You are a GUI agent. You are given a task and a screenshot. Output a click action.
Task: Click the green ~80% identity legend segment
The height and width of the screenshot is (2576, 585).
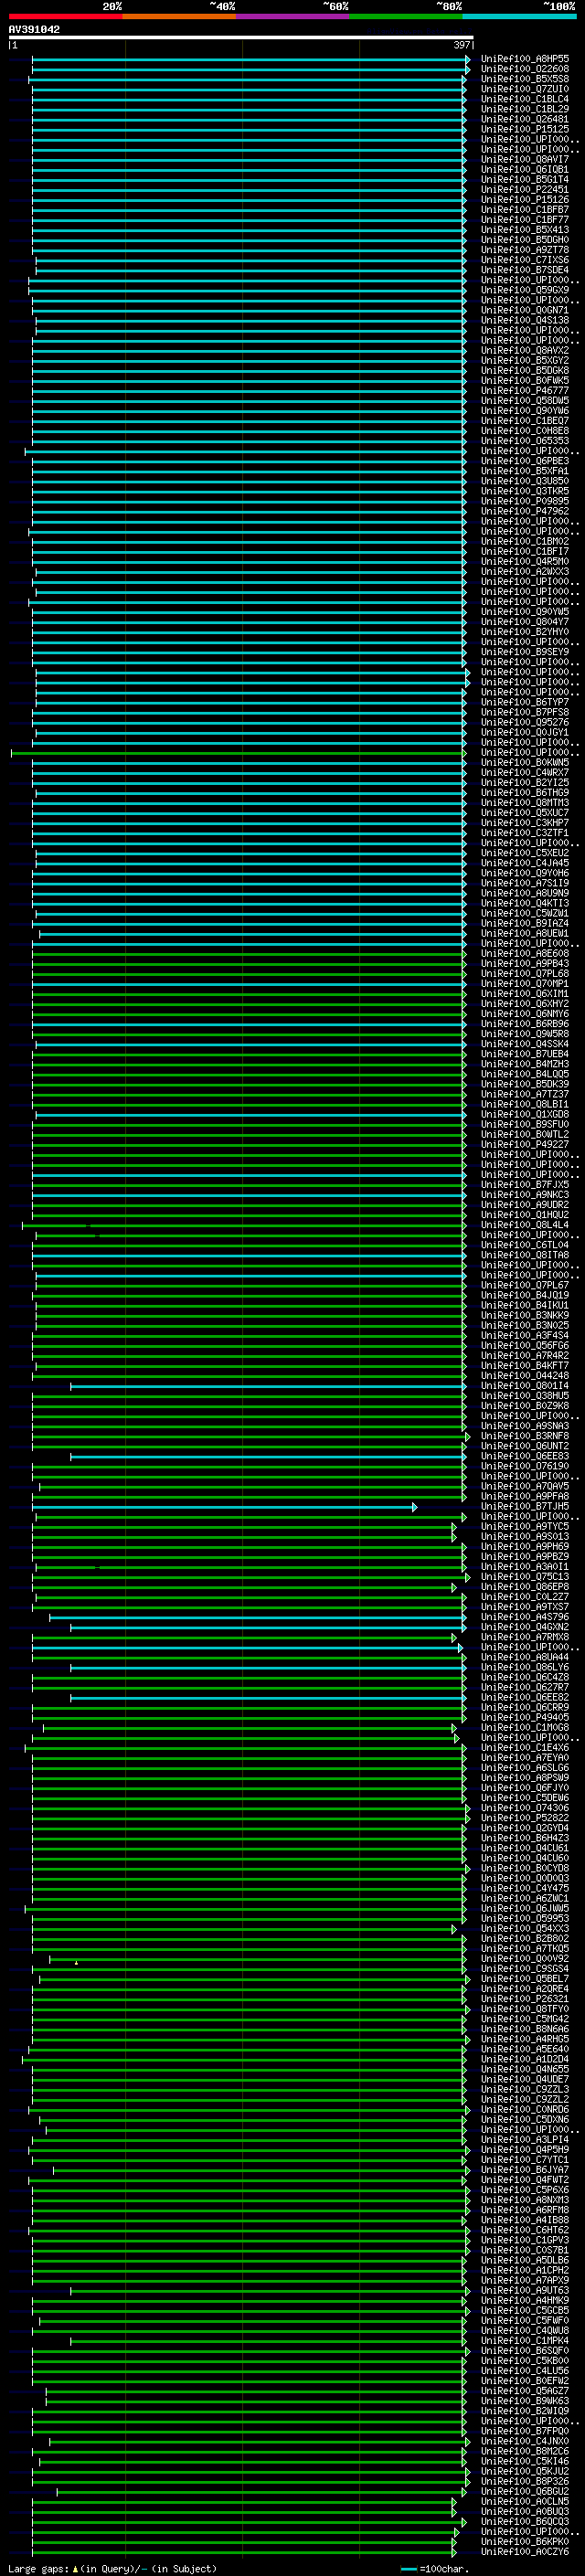pyautogui.click(x=405, y=16)
